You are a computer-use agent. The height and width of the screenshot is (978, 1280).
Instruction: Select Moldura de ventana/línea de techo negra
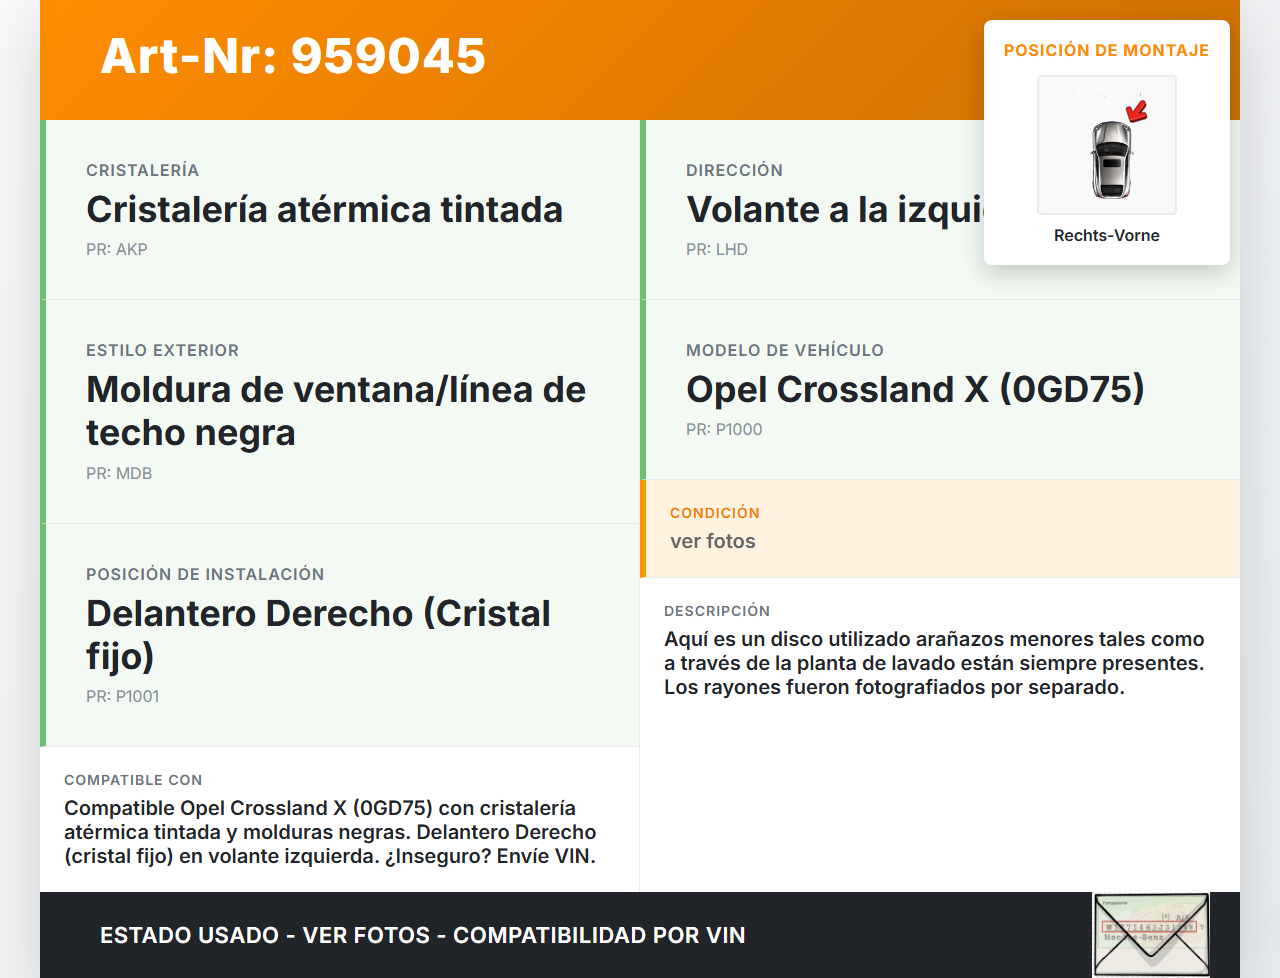pyautogui.click(x=335, y=411)
